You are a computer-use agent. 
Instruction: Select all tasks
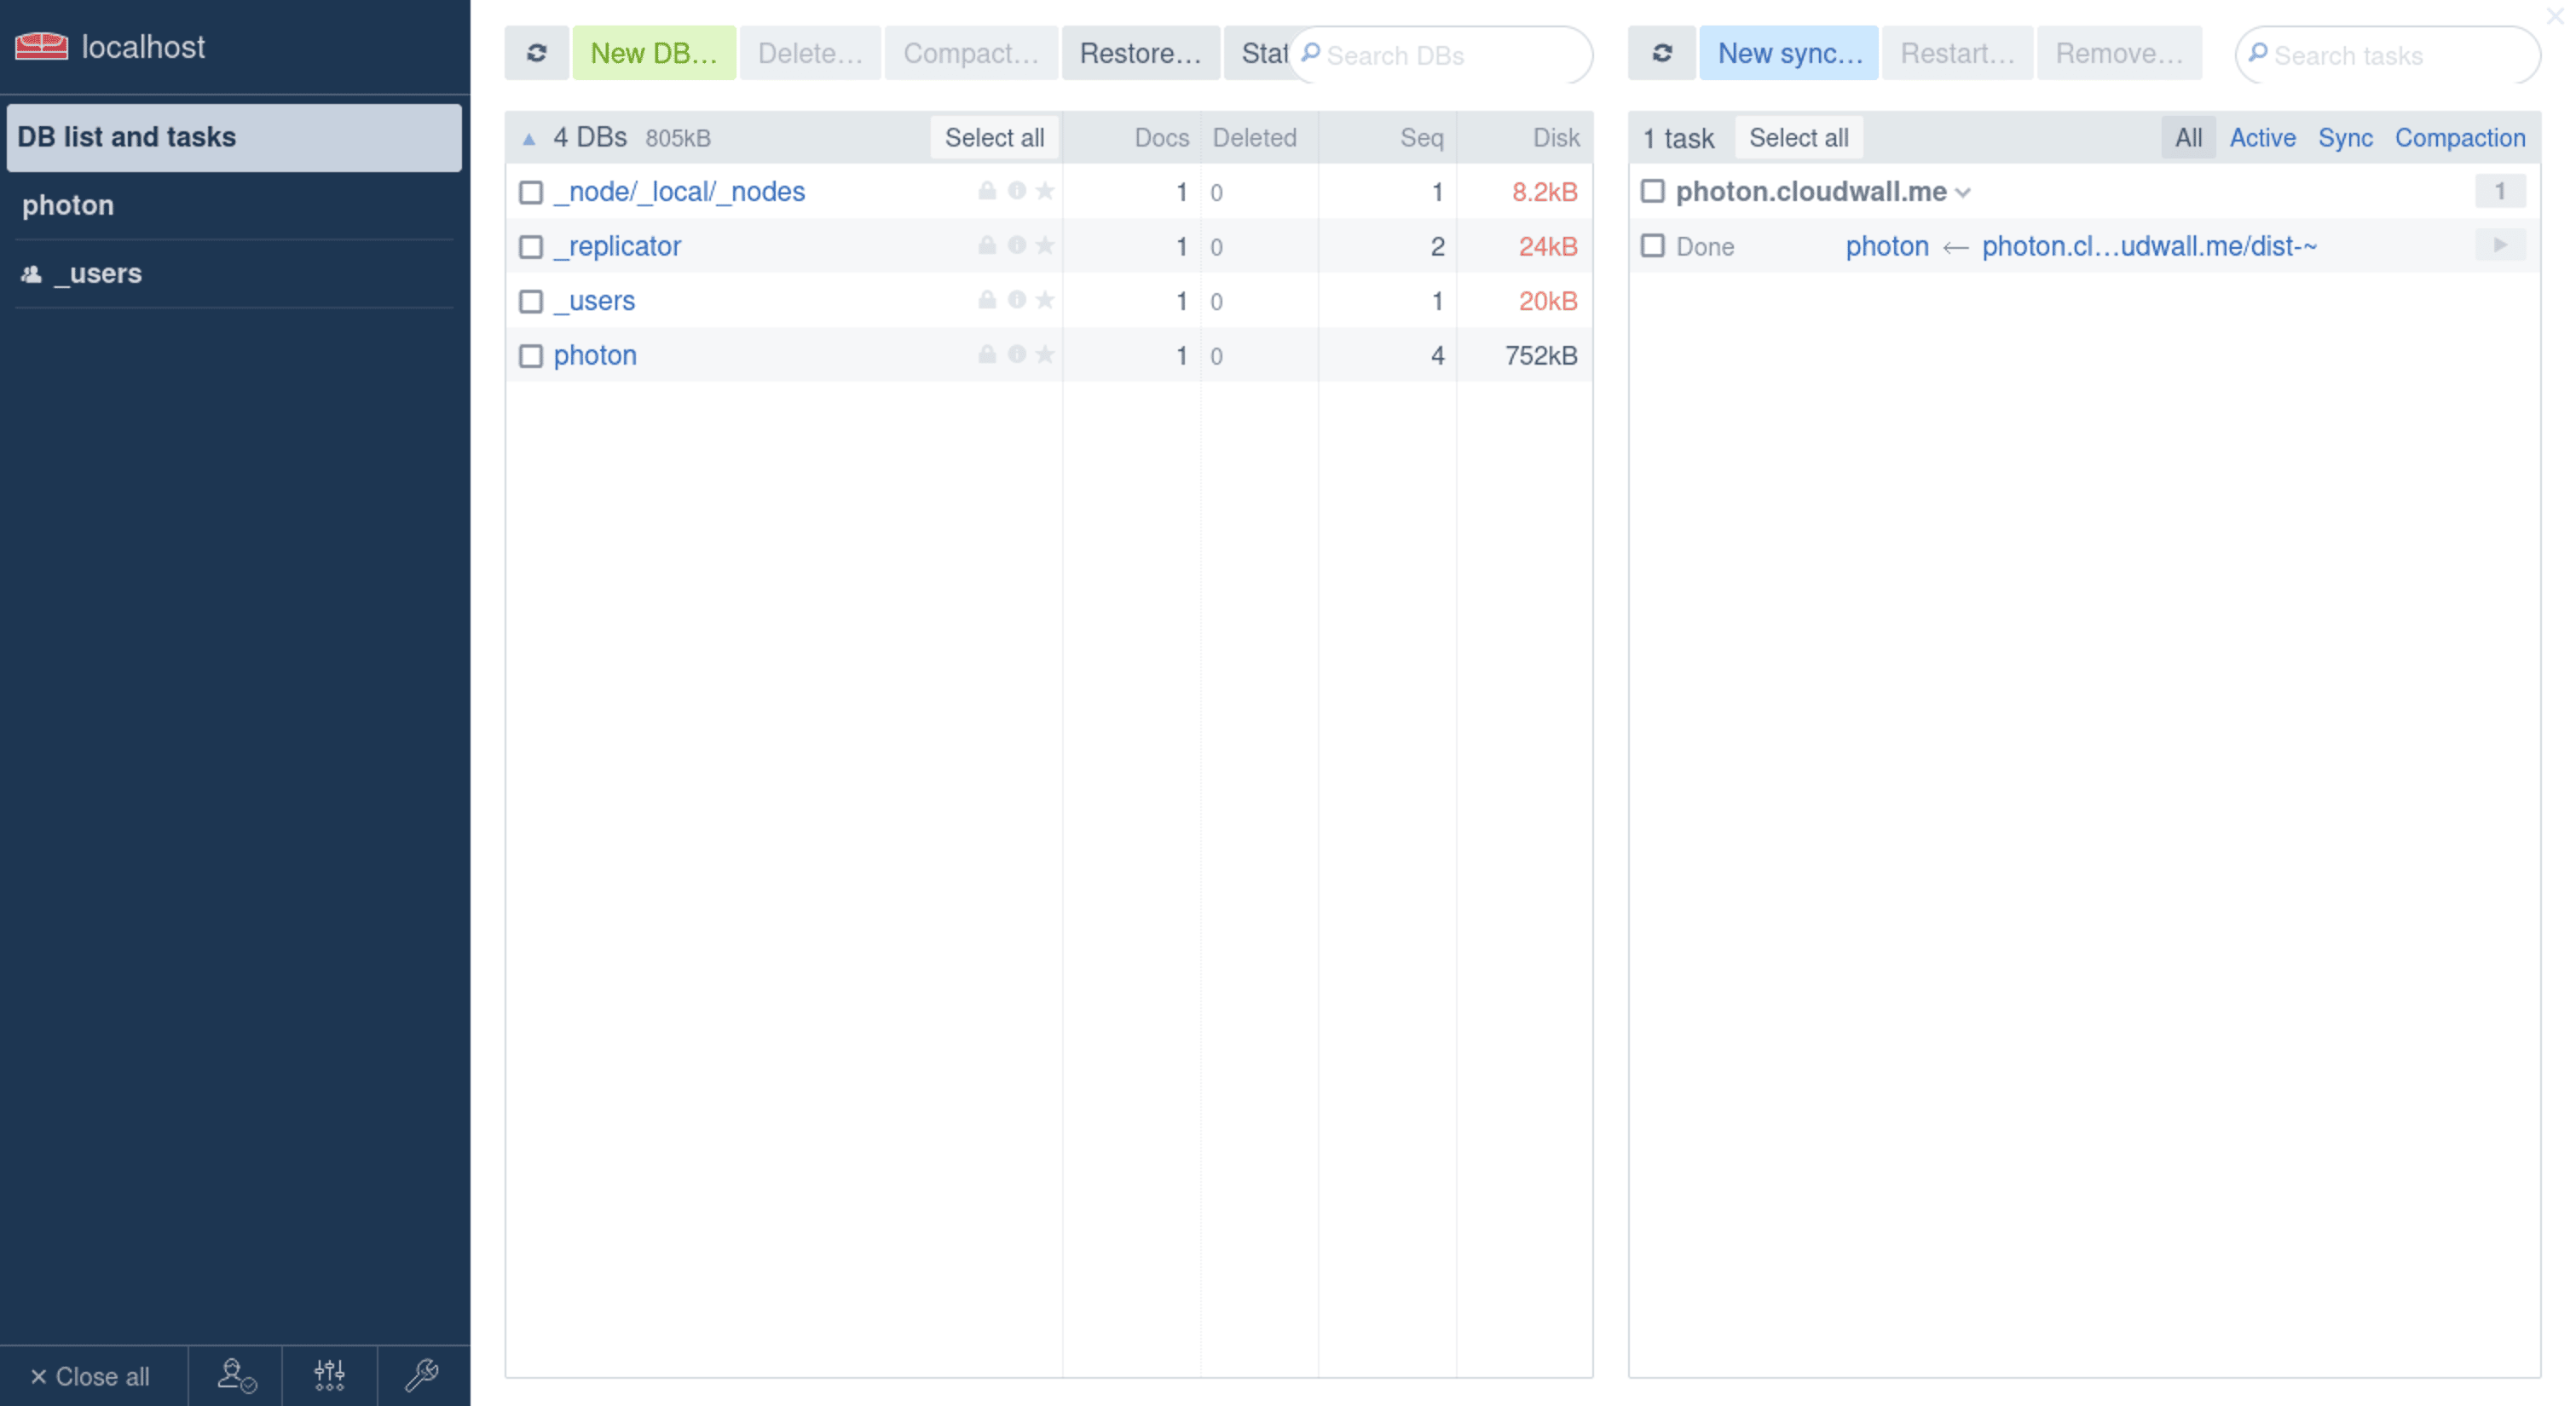(x=1798, y=138)
